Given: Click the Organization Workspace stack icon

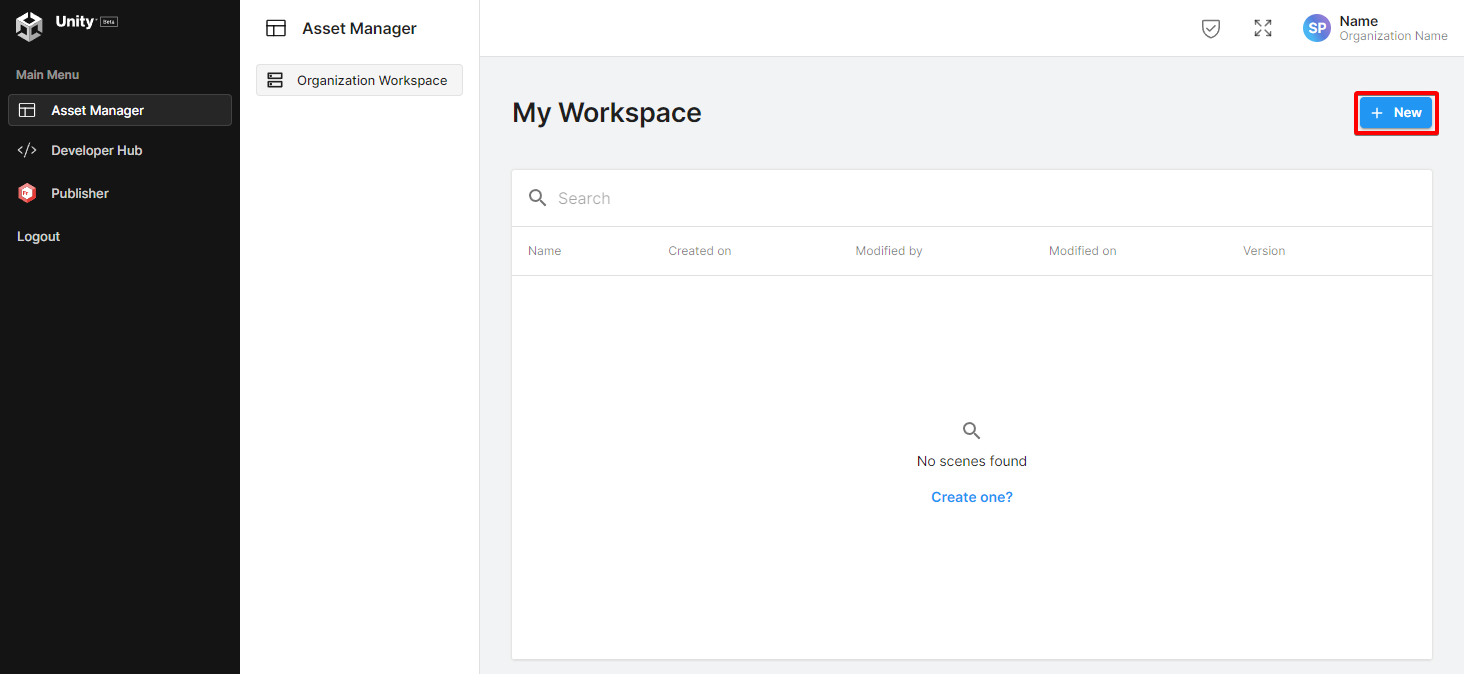Looking at the screenshot, I should point(274,80).
